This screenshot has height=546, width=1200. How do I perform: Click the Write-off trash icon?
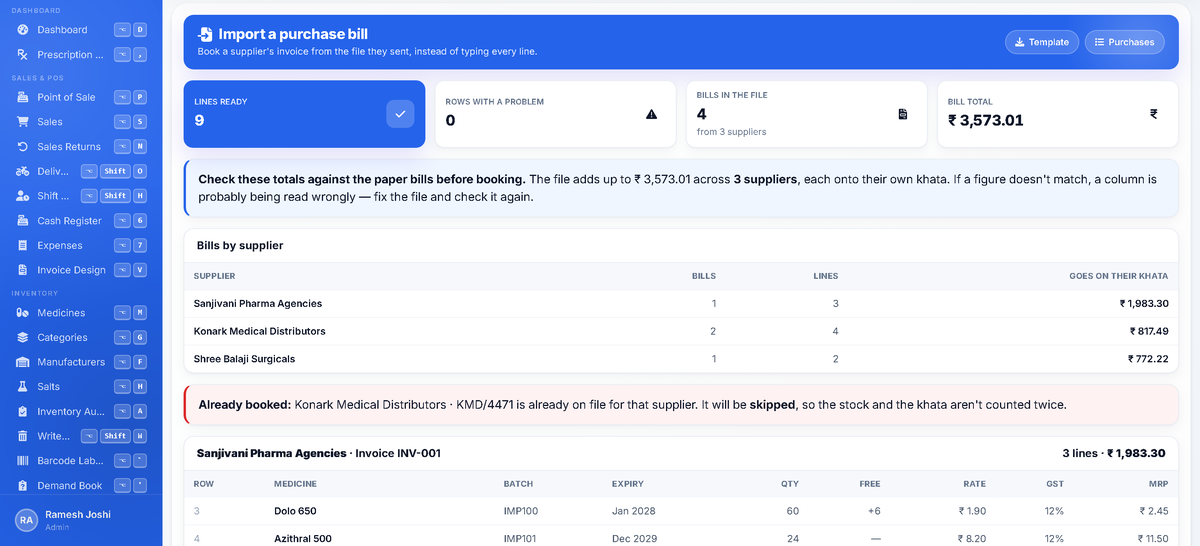23,436
